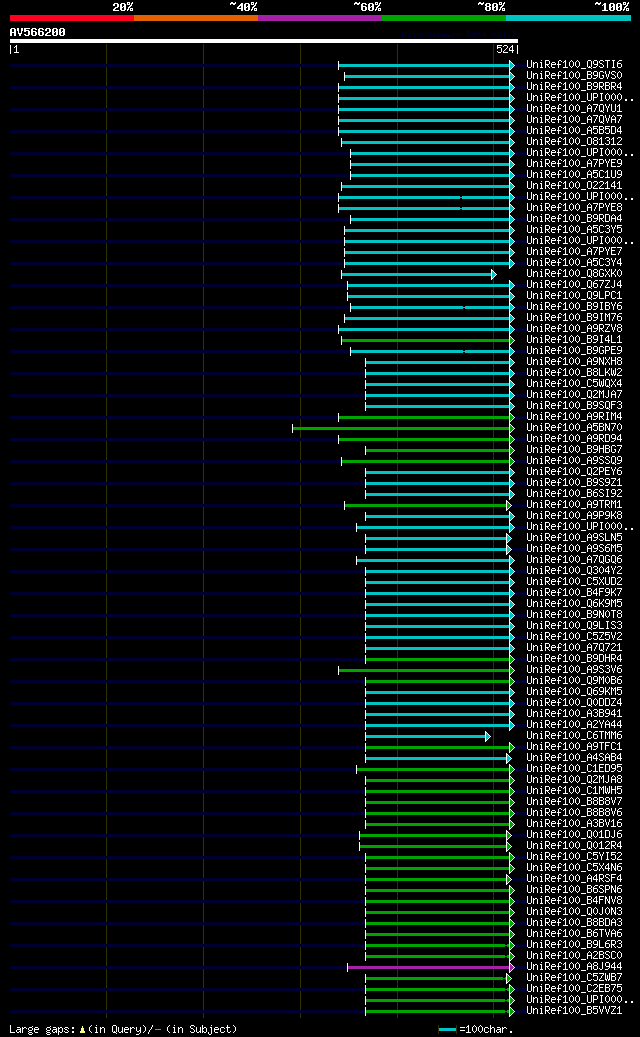
Task: Select the UniRef100_Q67ZJ4 label
Action: point(574,284)
